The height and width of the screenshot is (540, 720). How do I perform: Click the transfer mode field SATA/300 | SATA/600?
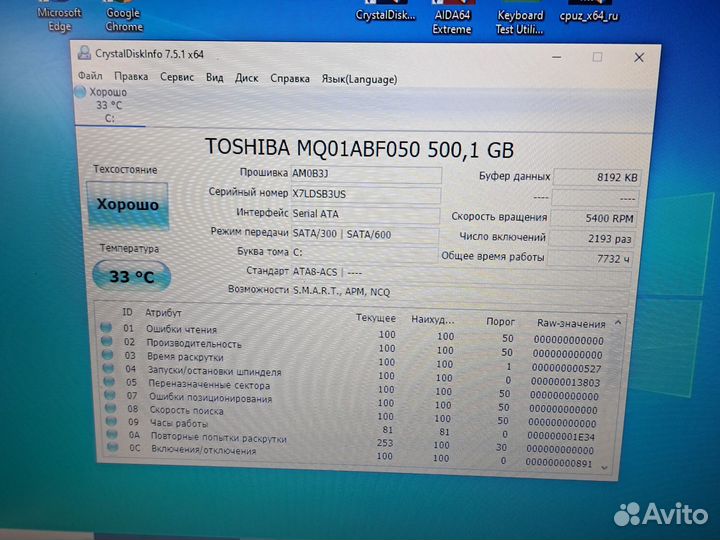(x=365, y=234)
